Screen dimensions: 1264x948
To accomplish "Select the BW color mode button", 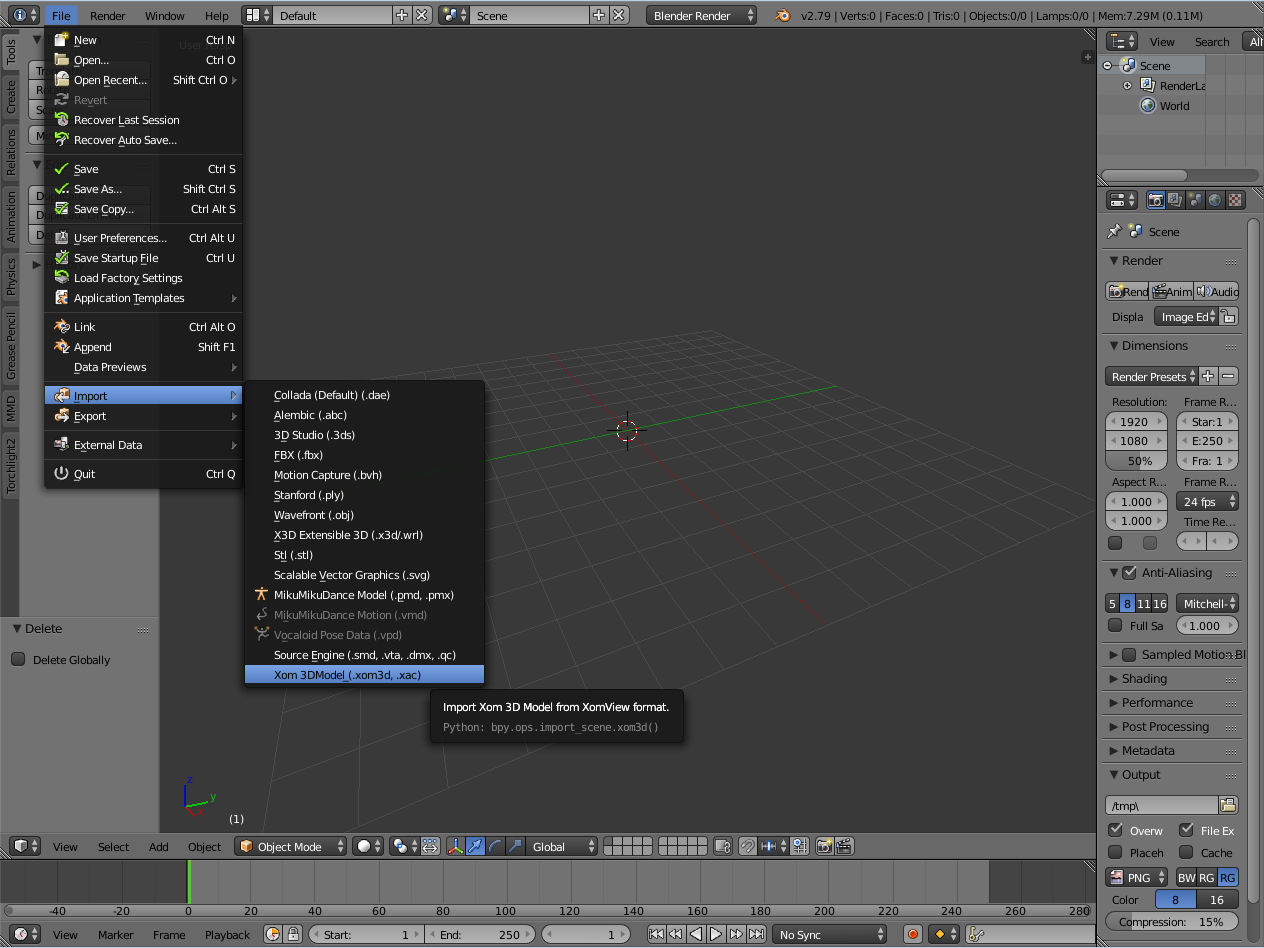I will tap(1186, 877).
